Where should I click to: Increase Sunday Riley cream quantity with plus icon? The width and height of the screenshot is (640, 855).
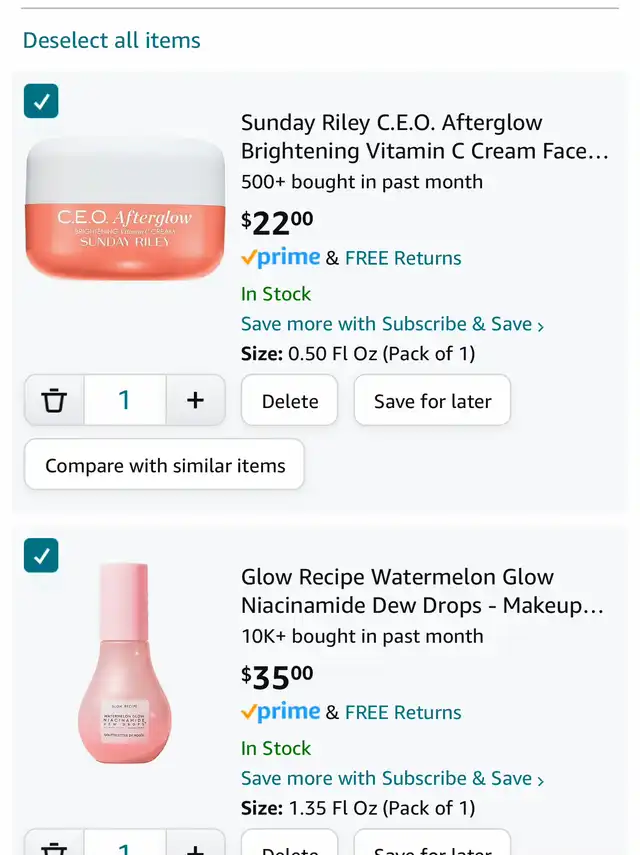pyautogui.click(x=195, y=401)
